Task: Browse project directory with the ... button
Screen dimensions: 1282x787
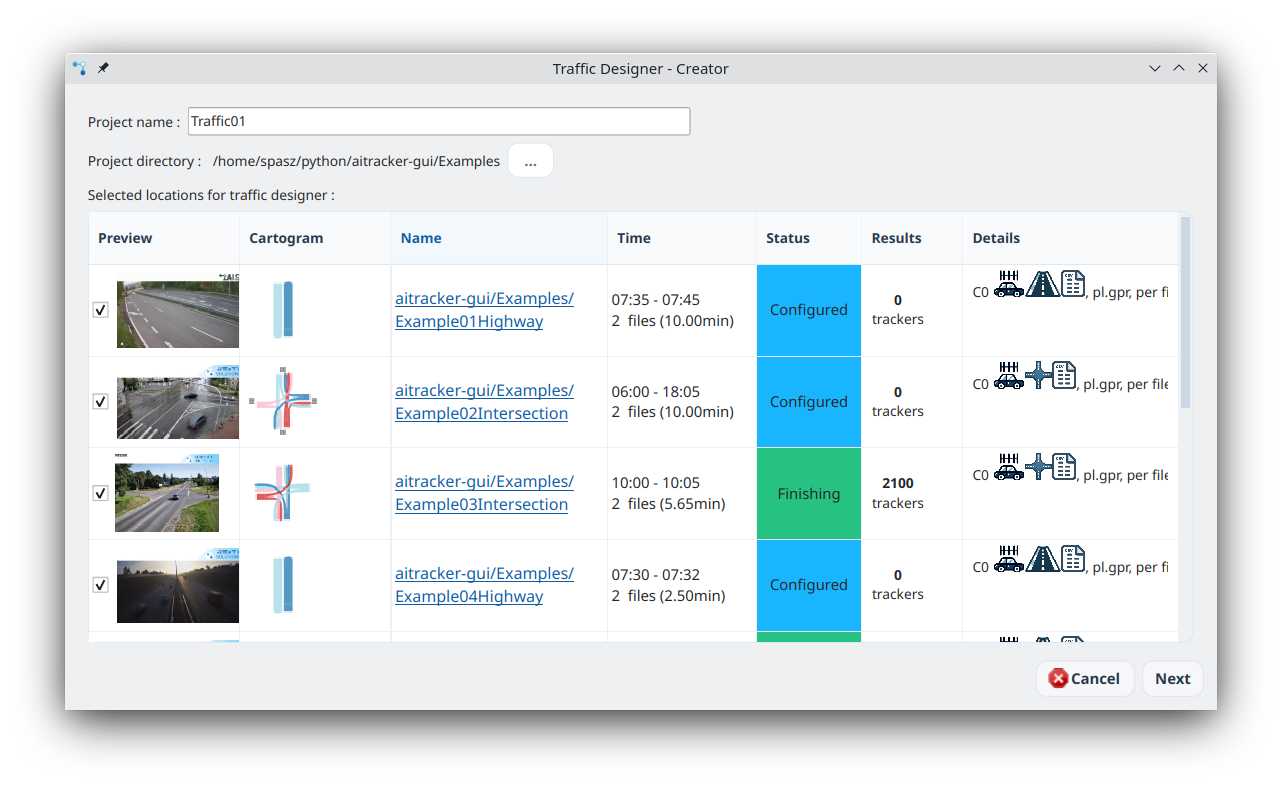Action: (530, 161)
